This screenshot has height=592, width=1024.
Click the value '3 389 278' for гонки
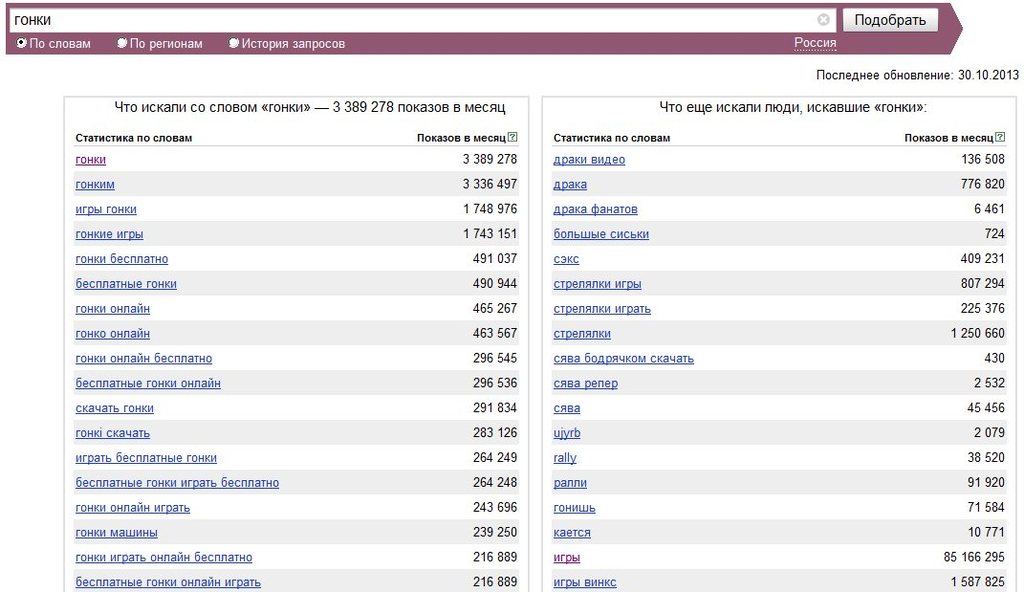point(490,159)
